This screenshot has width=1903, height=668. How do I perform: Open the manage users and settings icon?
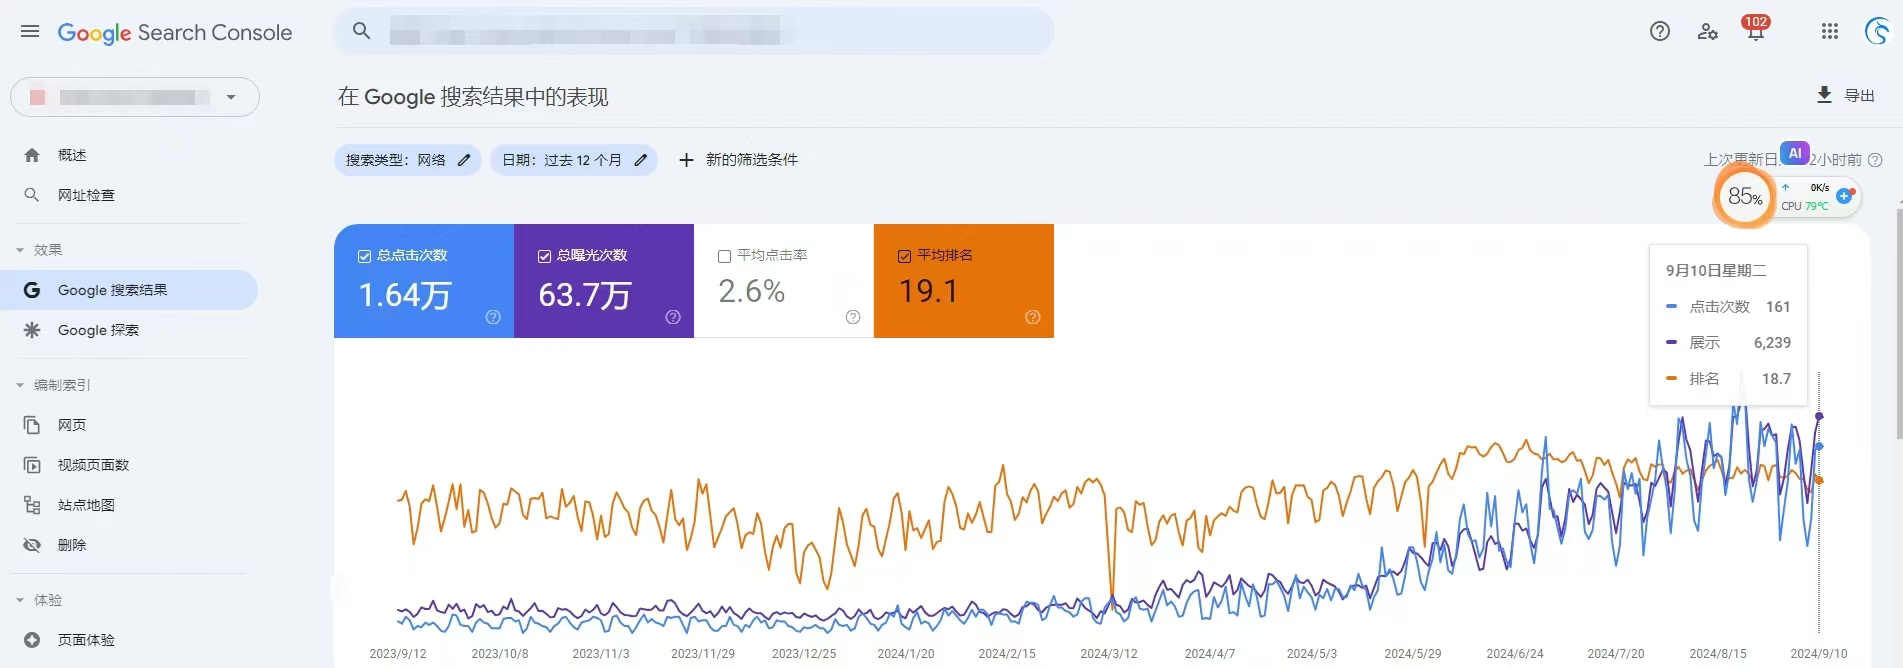1708,32
